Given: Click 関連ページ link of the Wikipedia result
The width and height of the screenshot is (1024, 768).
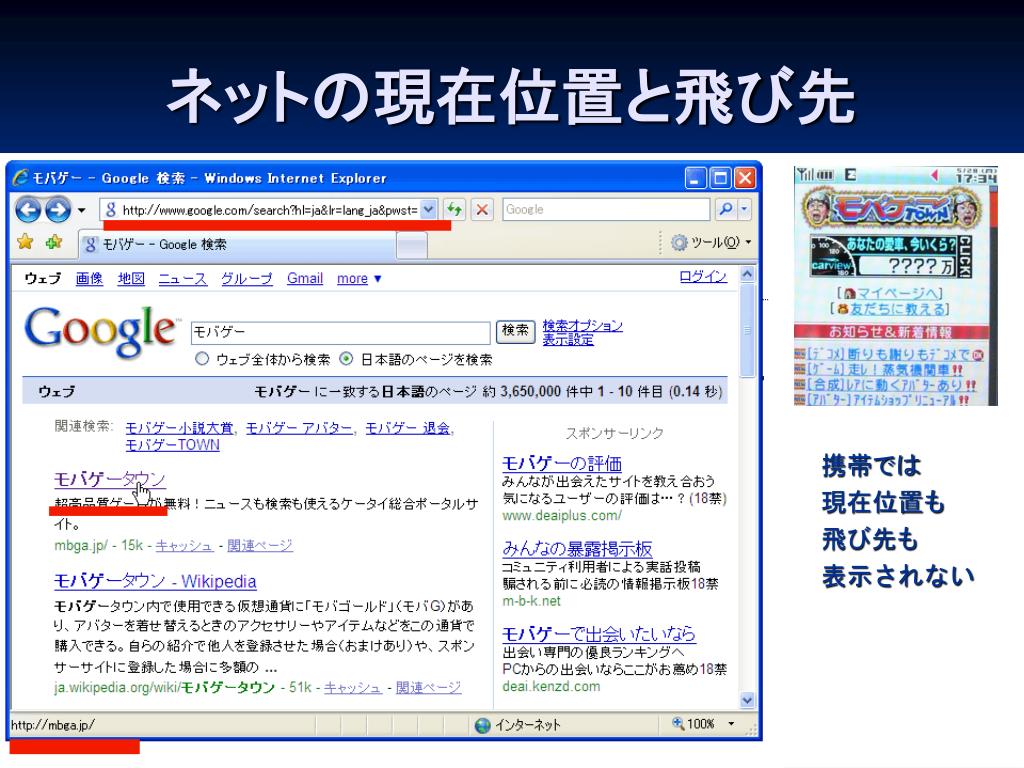Looking at the screenshot, I should 428,688.
